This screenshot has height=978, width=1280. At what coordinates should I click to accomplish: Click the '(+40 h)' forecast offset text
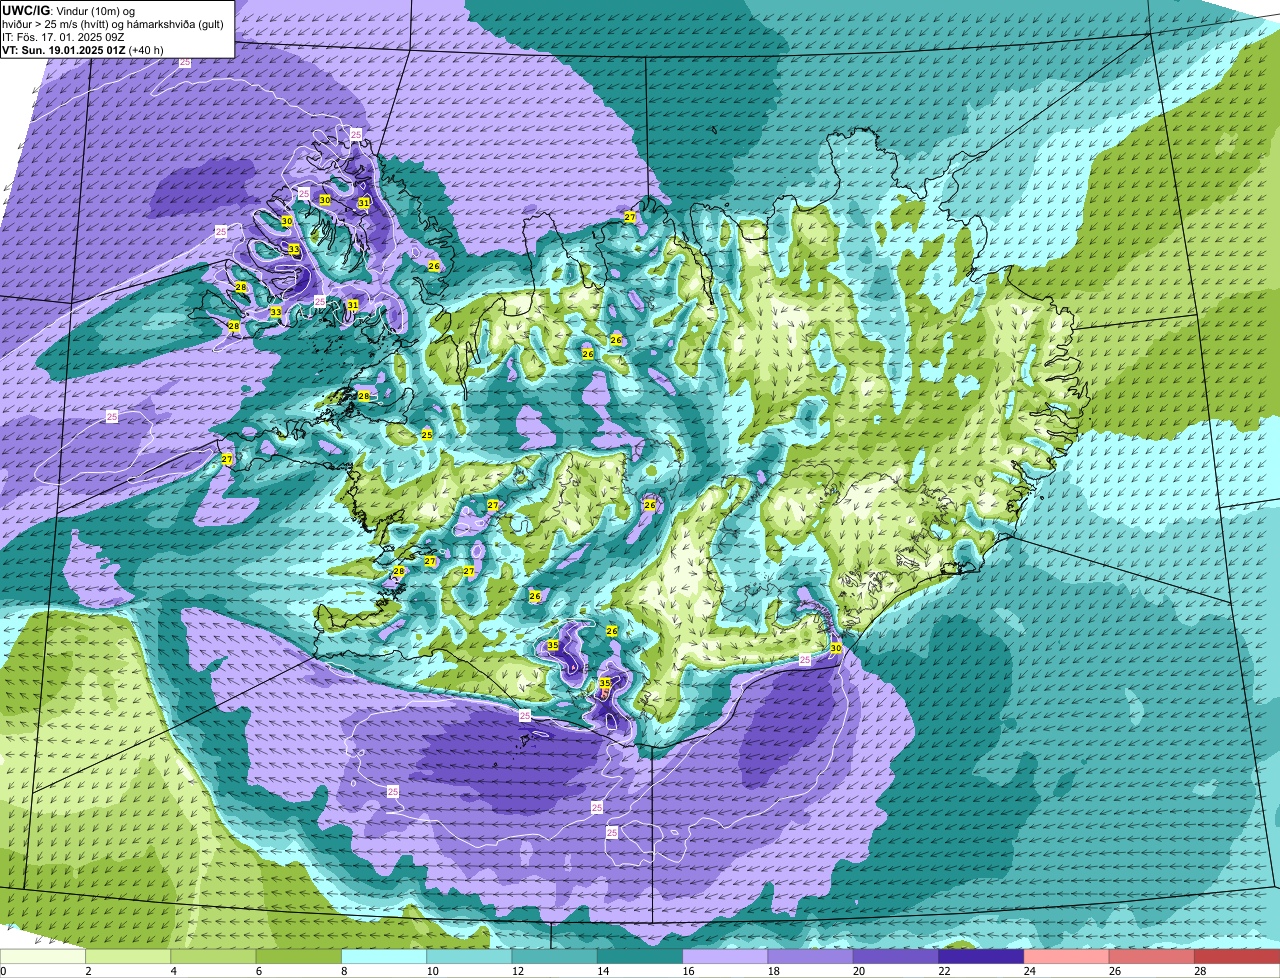coord(146,49)
